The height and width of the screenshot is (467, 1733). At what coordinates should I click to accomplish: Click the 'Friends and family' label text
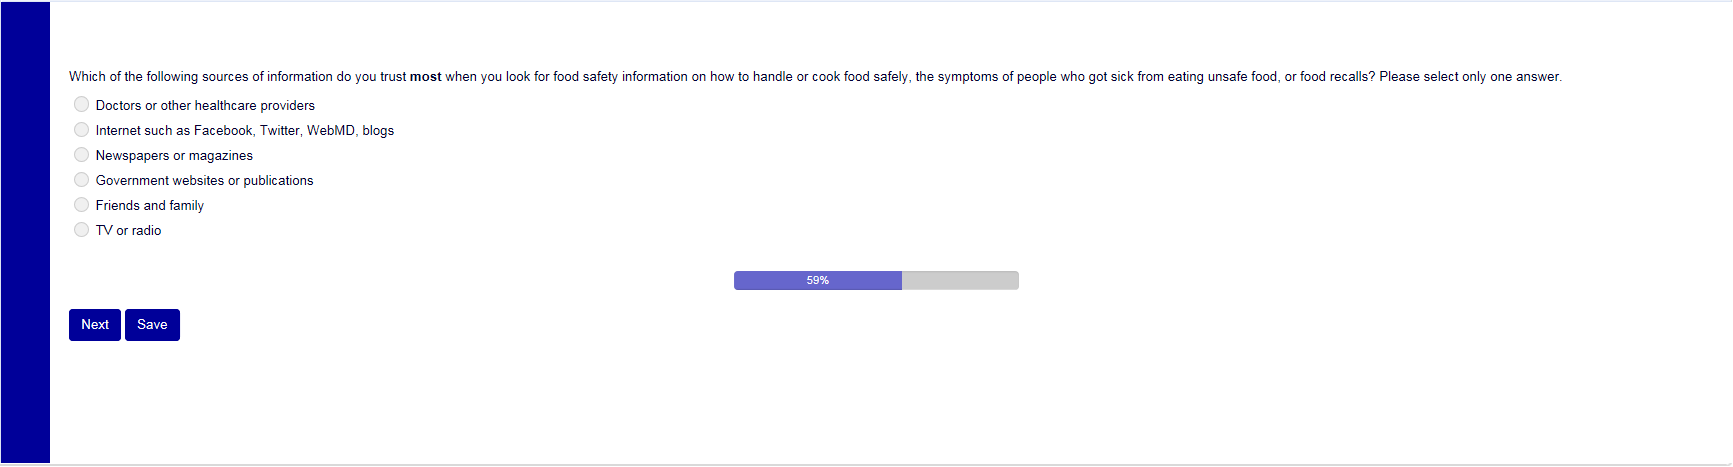150,205
